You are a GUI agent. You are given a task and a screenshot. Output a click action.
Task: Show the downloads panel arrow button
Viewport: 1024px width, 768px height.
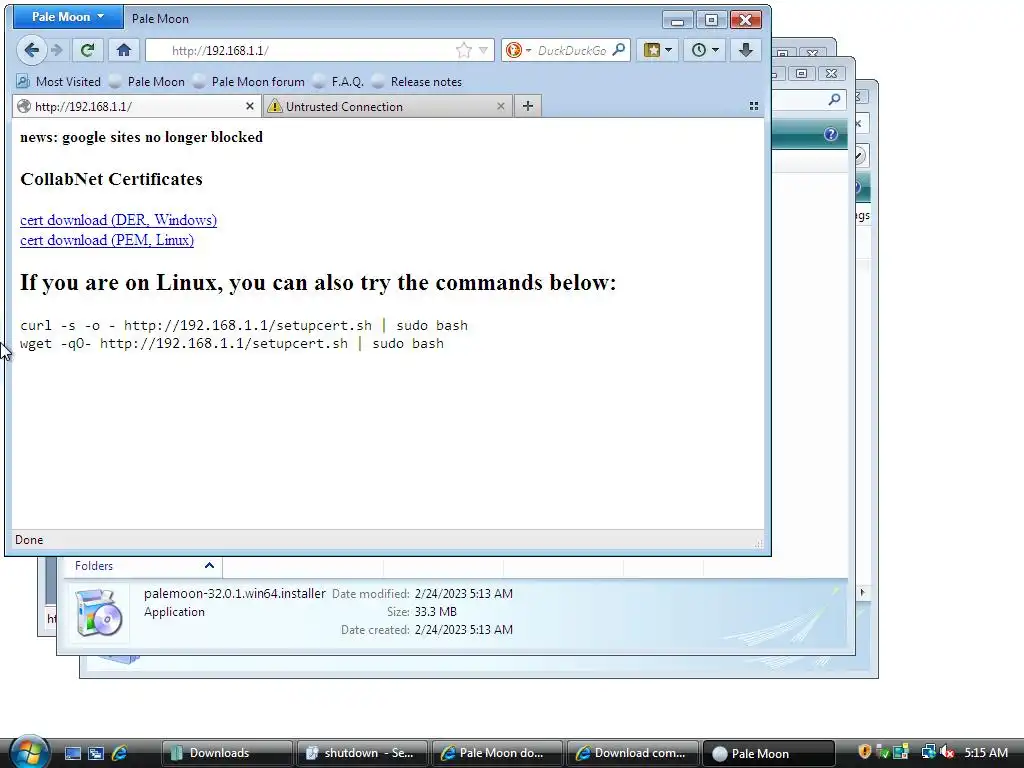point(746,50)
